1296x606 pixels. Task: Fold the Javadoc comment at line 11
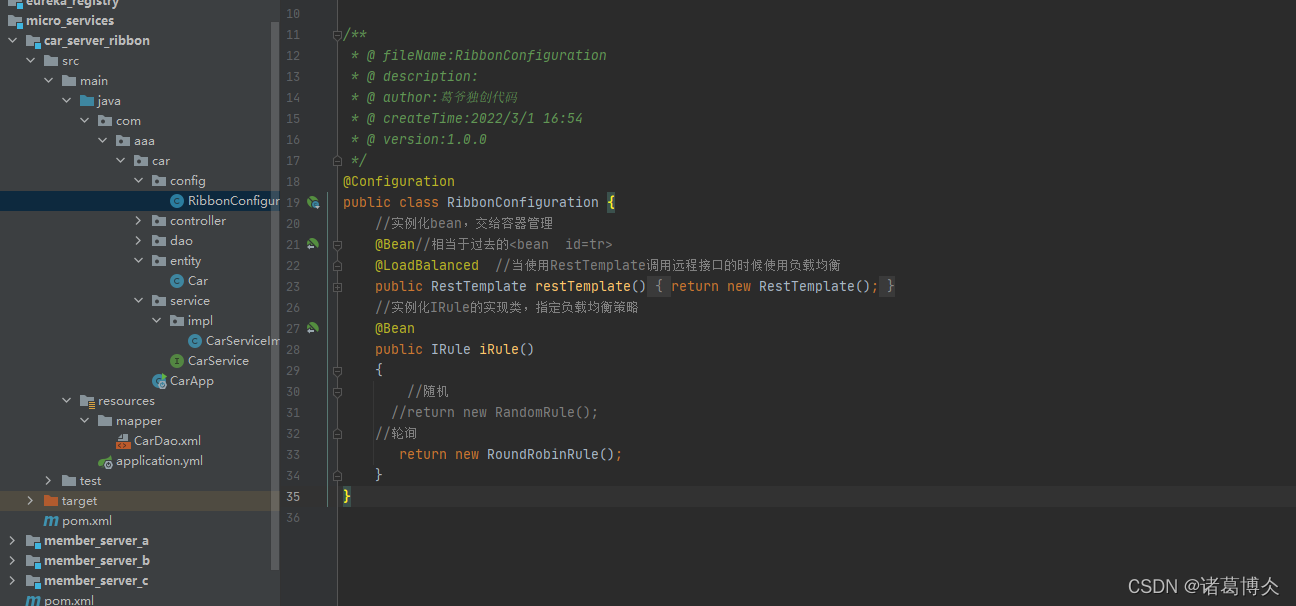coord(337,35)
